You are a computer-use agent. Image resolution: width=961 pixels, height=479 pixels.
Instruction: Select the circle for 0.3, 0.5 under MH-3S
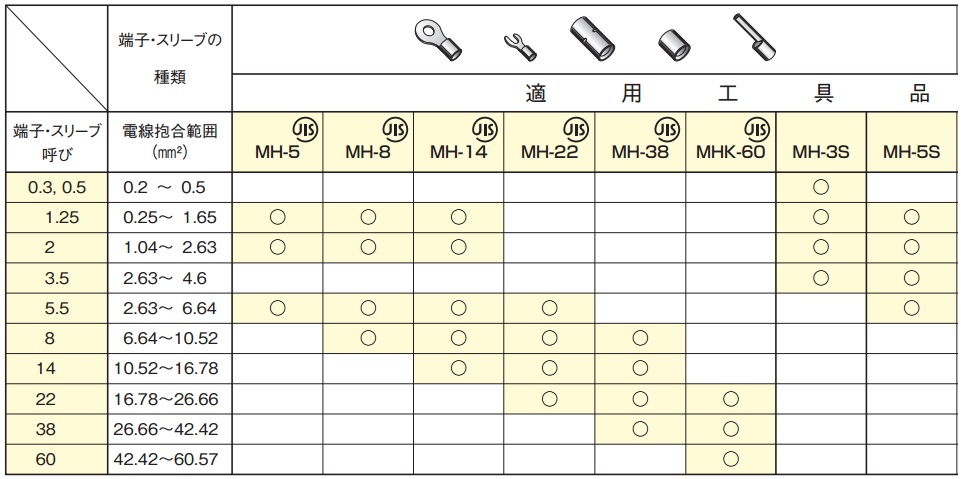click(x=821, y=186)
